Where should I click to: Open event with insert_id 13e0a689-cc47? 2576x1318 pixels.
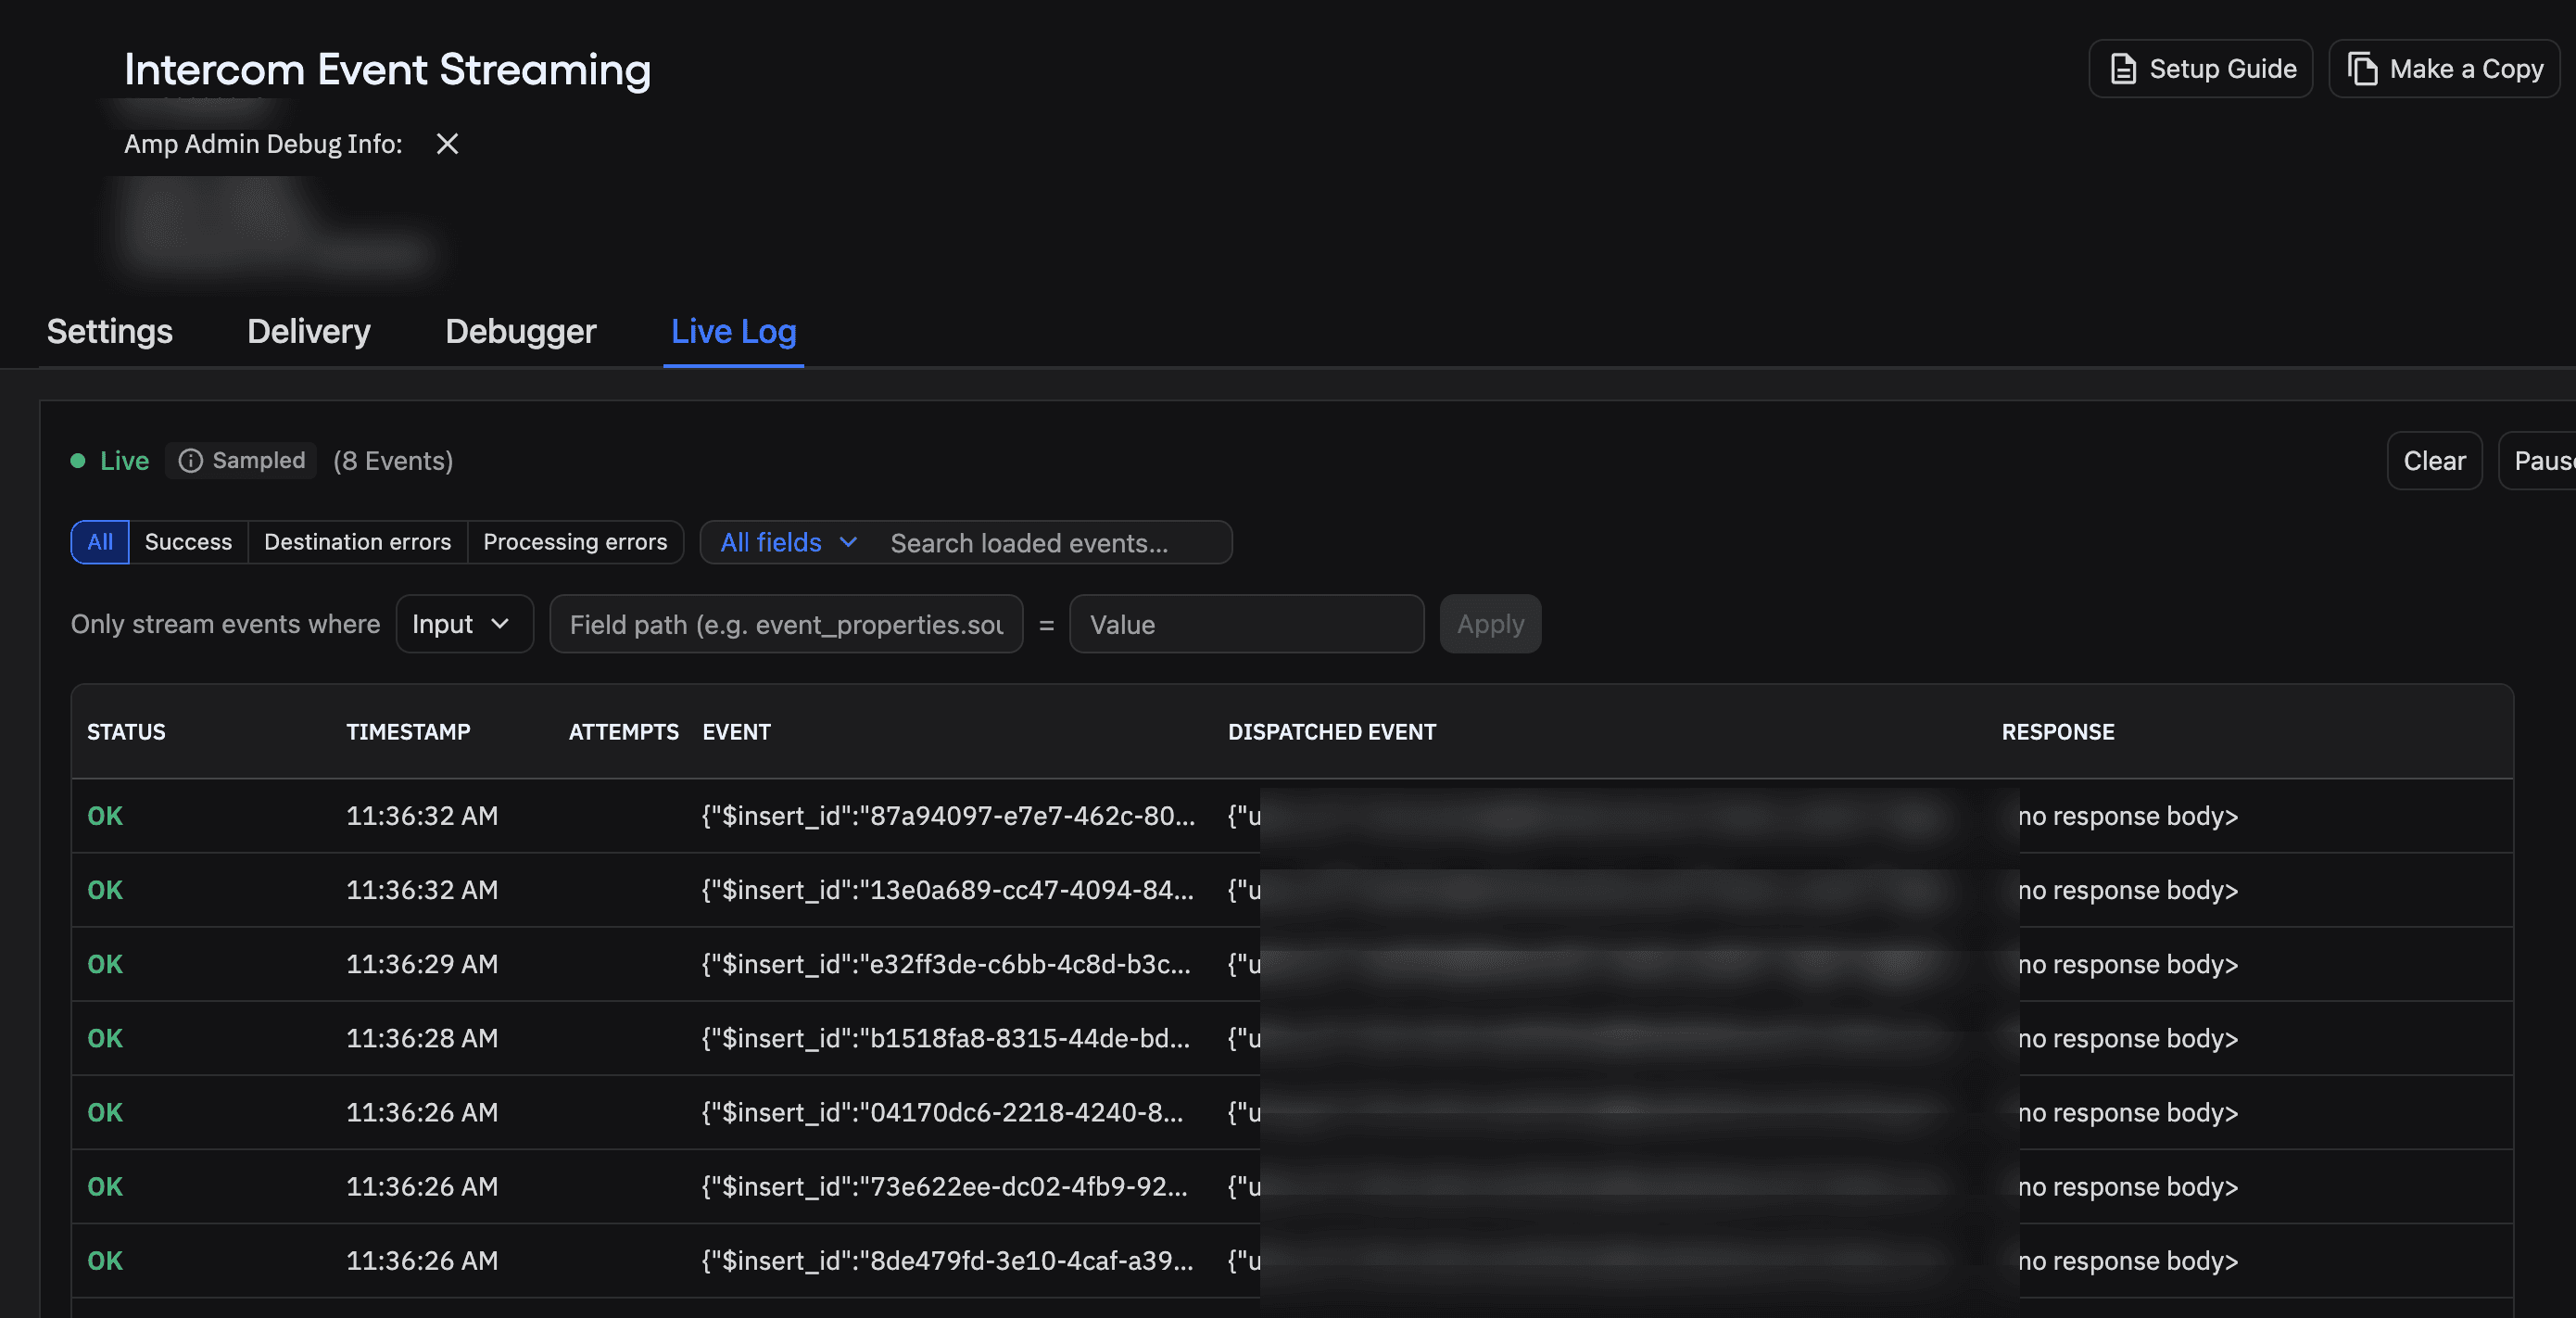947,890
